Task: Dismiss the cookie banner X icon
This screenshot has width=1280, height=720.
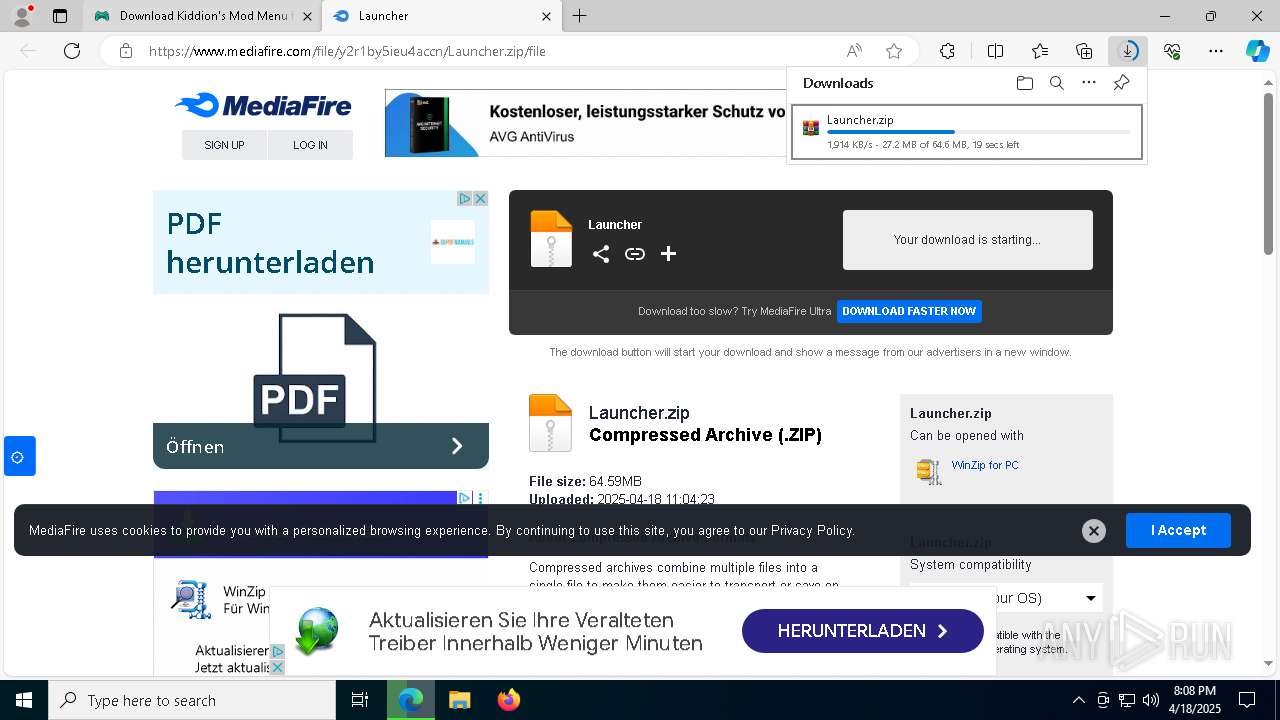Action: pos(1094,531)
